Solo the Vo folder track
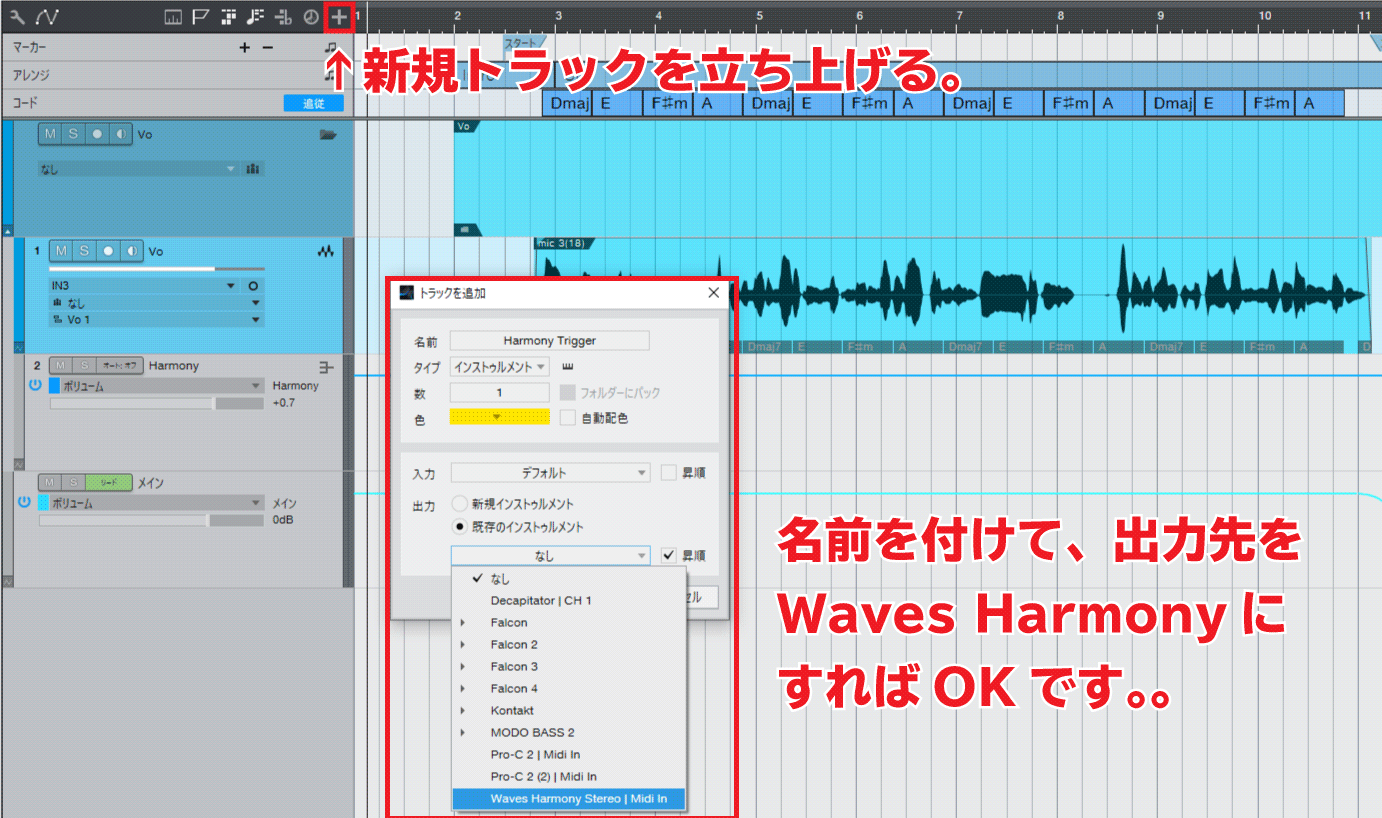Image resolution: width=1382 pixels, height=818 pixels. pos(72,134)
